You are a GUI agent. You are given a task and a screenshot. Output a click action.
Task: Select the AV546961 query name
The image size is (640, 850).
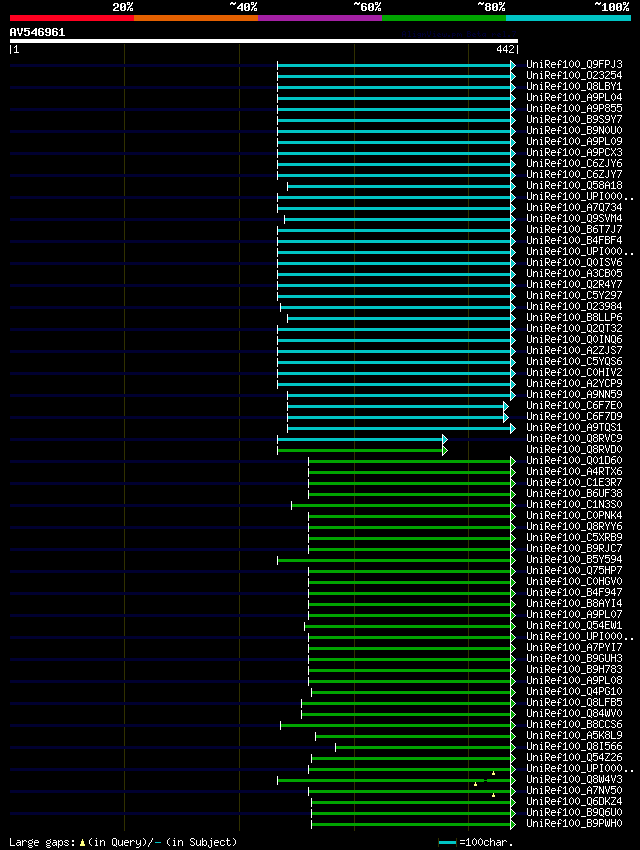[37, 32]
